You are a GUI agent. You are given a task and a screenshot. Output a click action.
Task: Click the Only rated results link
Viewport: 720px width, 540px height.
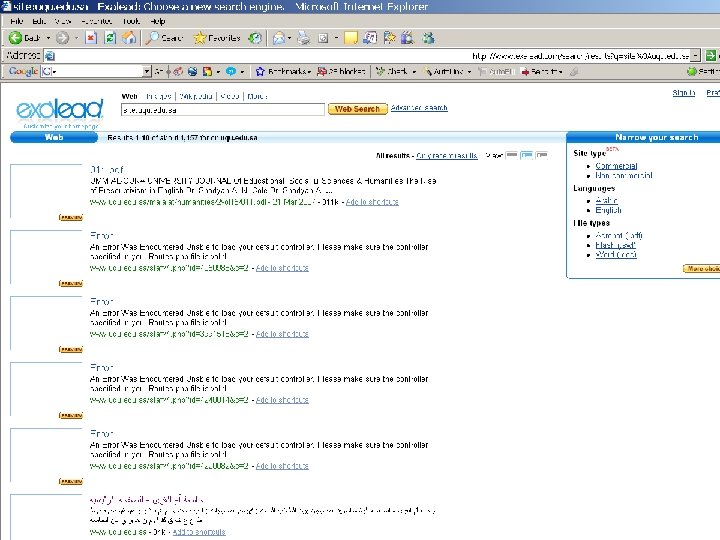[x=446, y=156]
